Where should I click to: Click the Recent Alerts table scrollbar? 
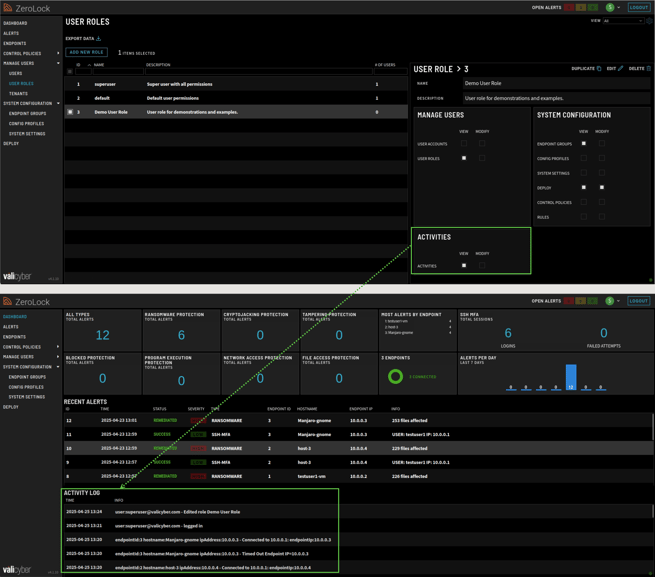click(652, 426)
